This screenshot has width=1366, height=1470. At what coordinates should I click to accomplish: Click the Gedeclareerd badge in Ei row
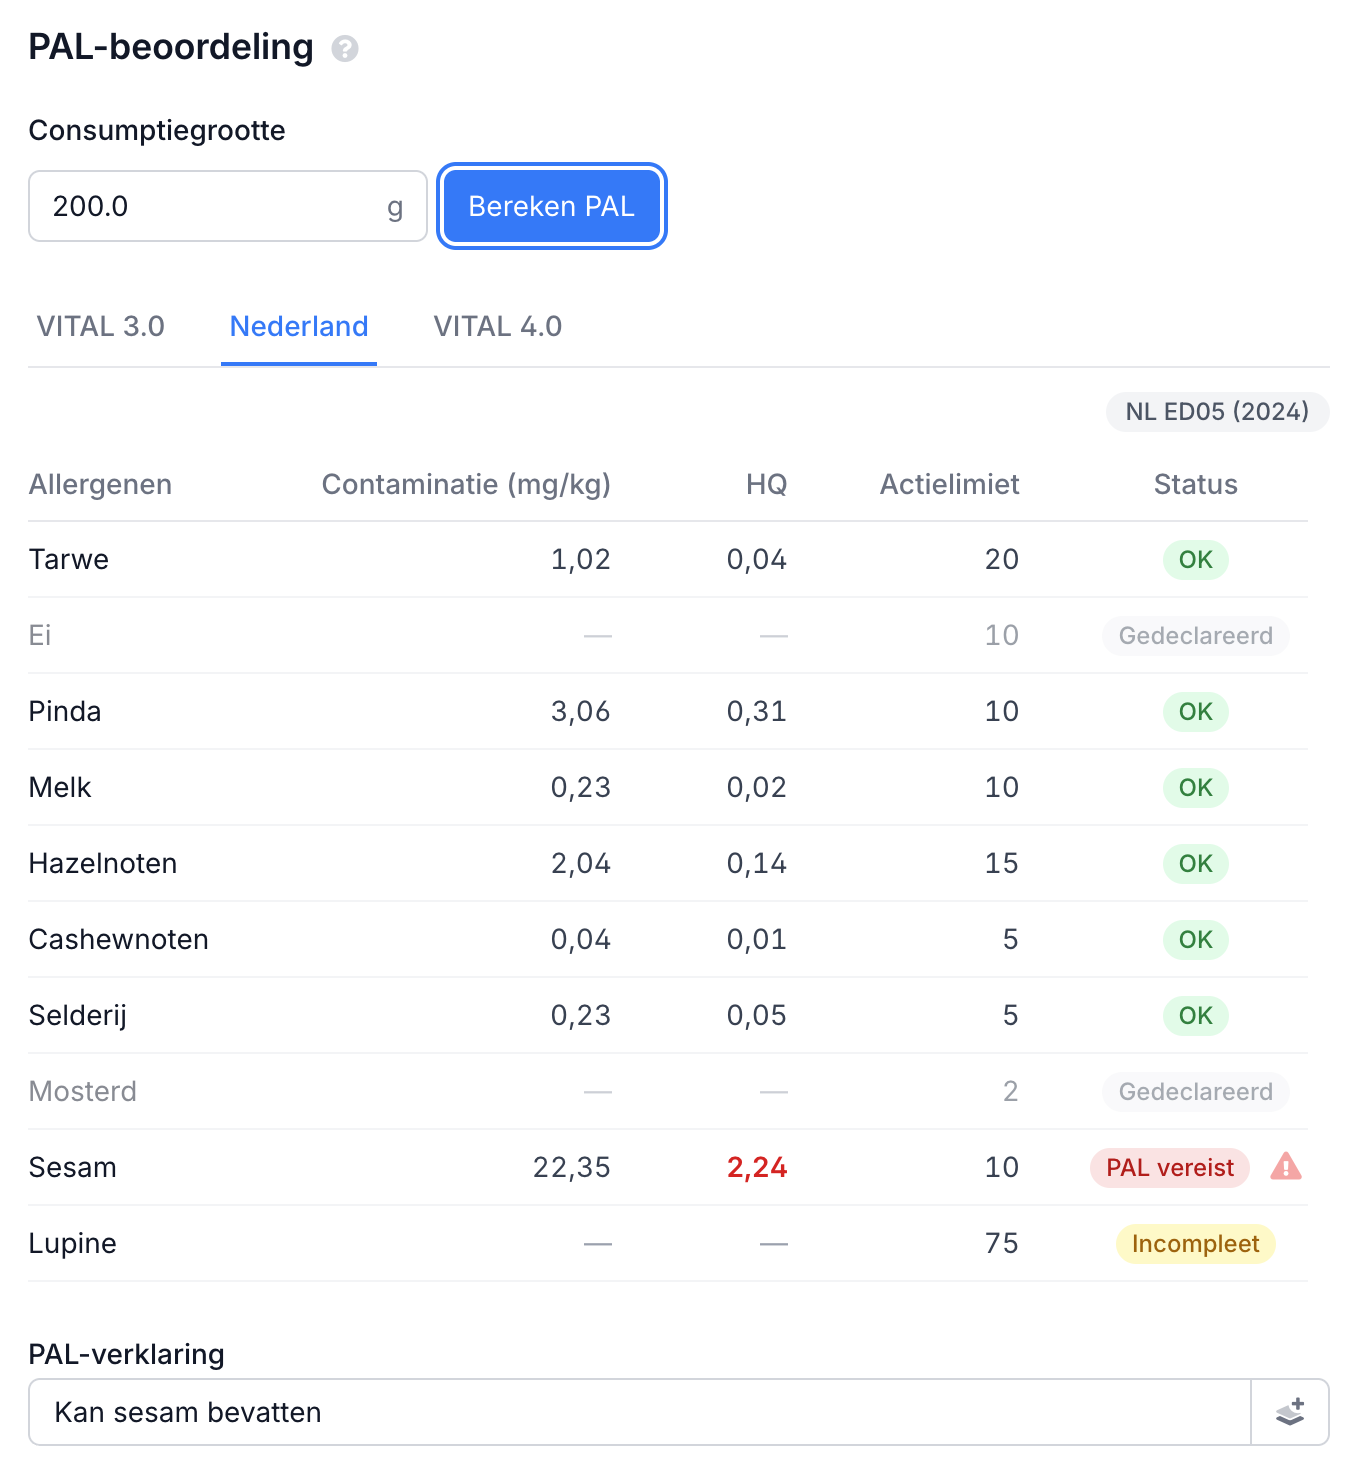click(1195, 636)
